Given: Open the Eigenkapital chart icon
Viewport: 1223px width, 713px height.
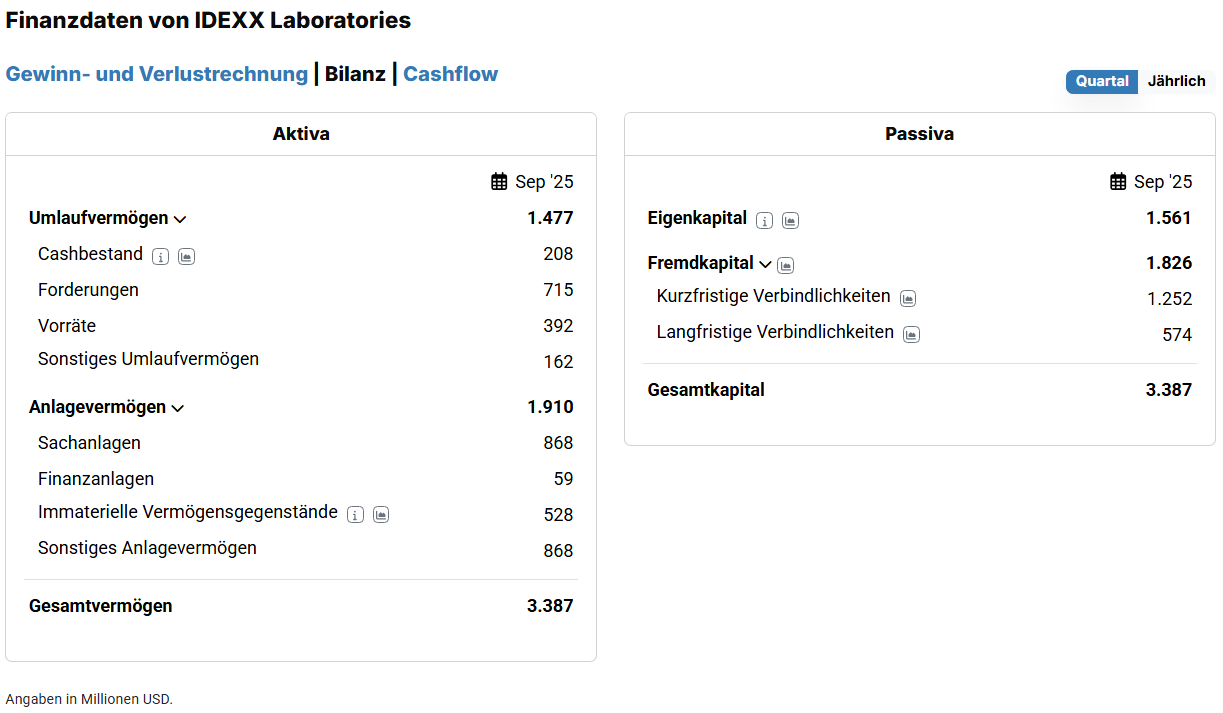Looking at the screenshot, I should click(x=790, y=221).
